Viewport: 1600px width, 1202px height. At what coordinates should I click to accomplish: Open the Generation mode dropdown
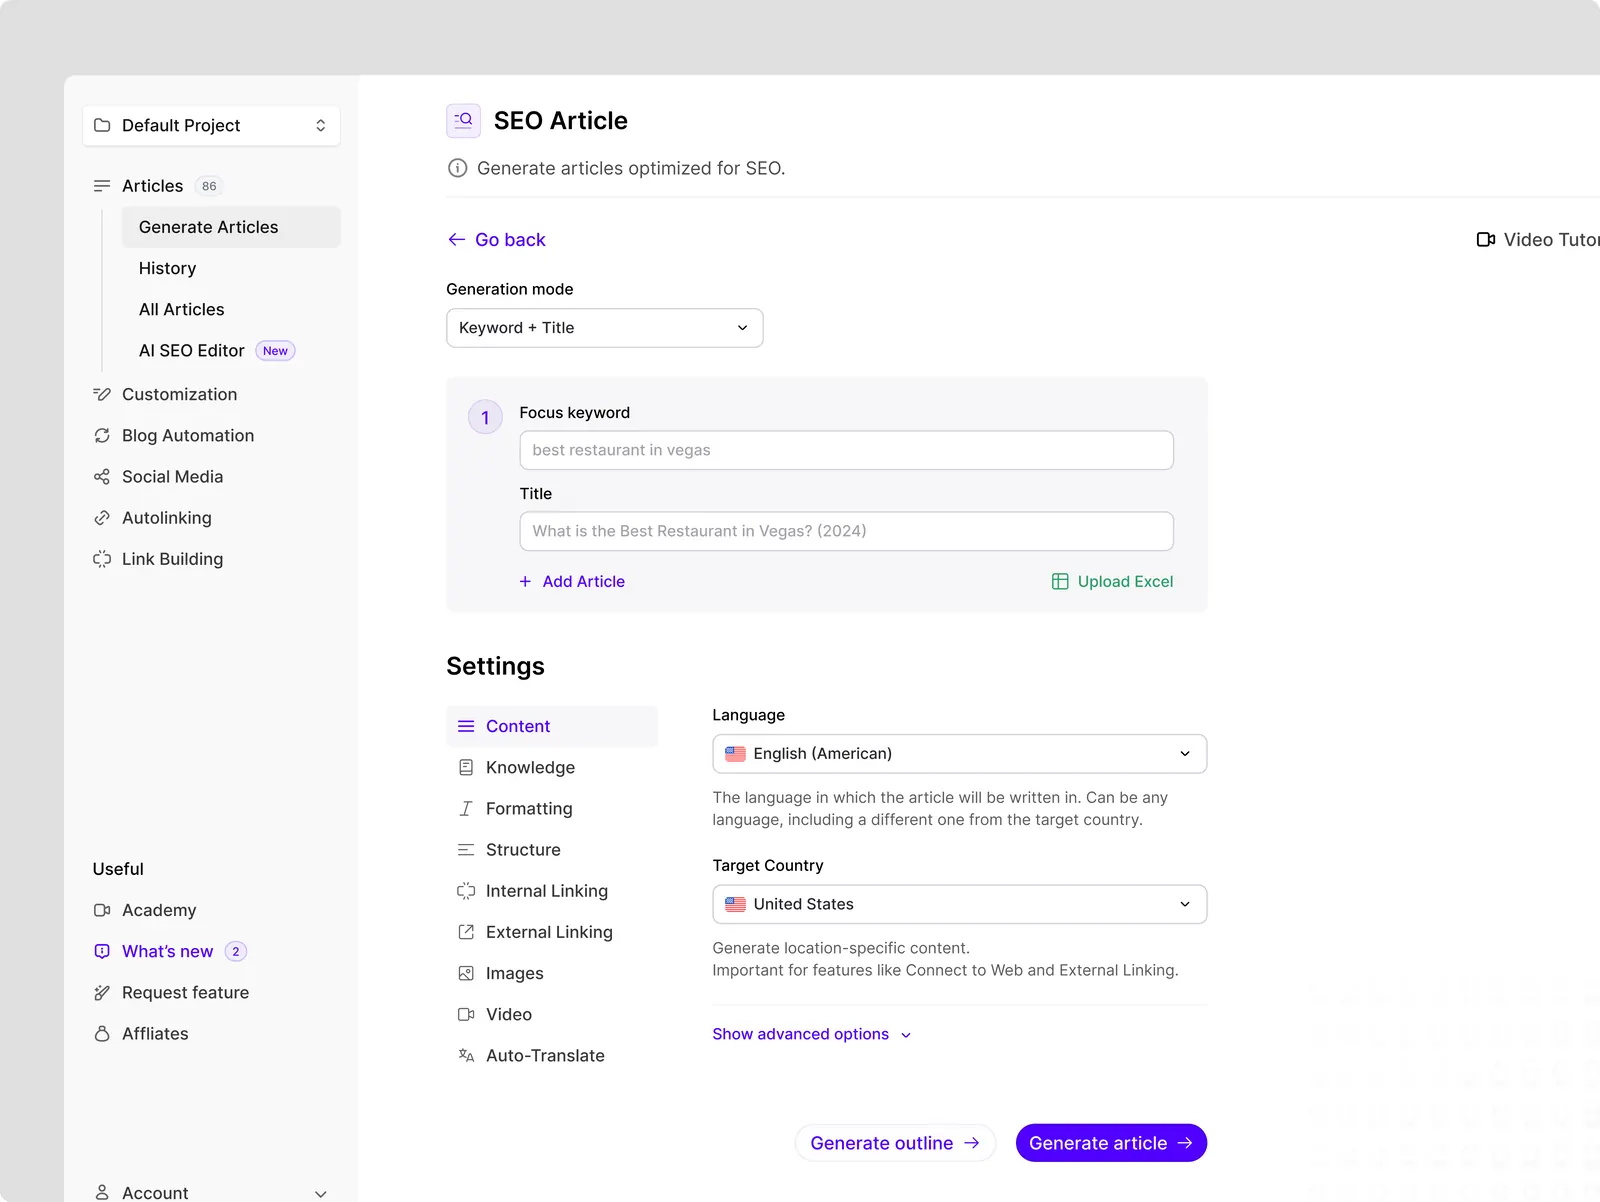605,328
